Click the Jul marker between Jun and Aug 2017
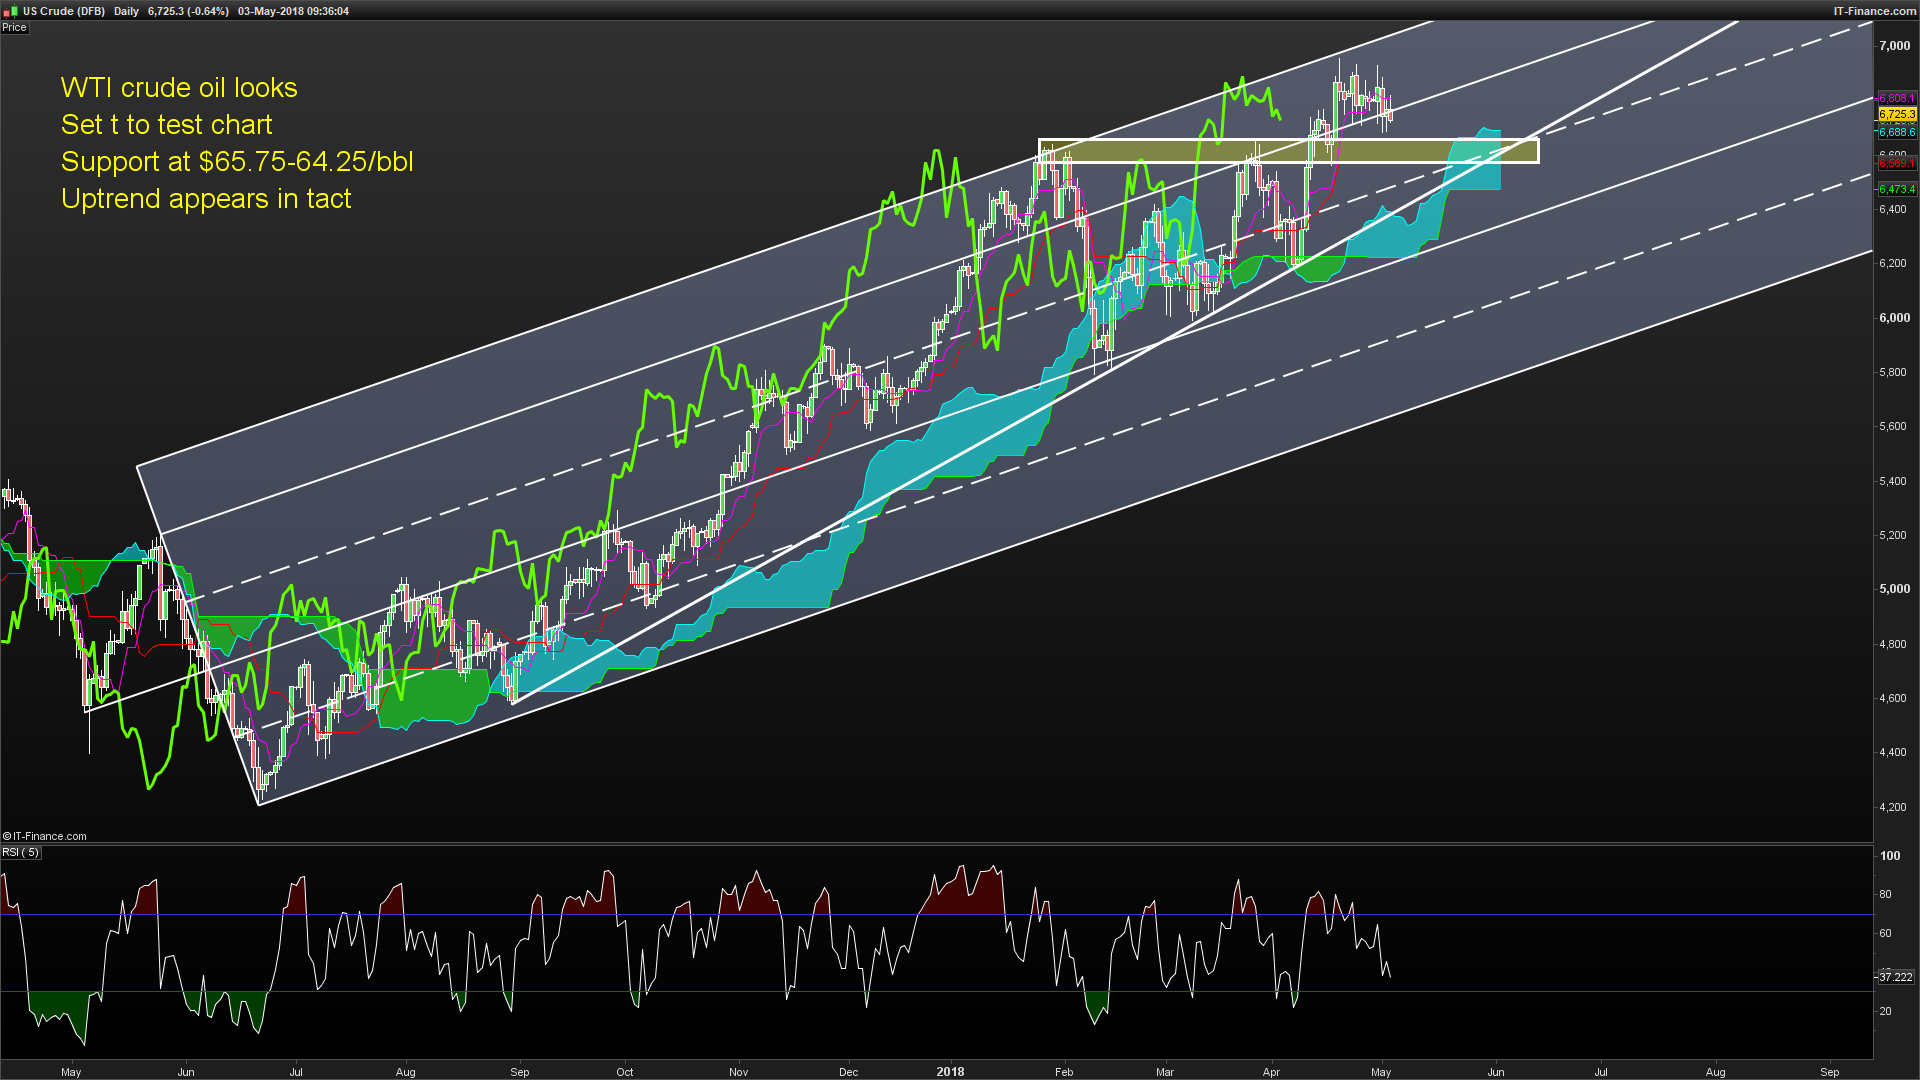The image size is (1920, 1080). 296,1072
